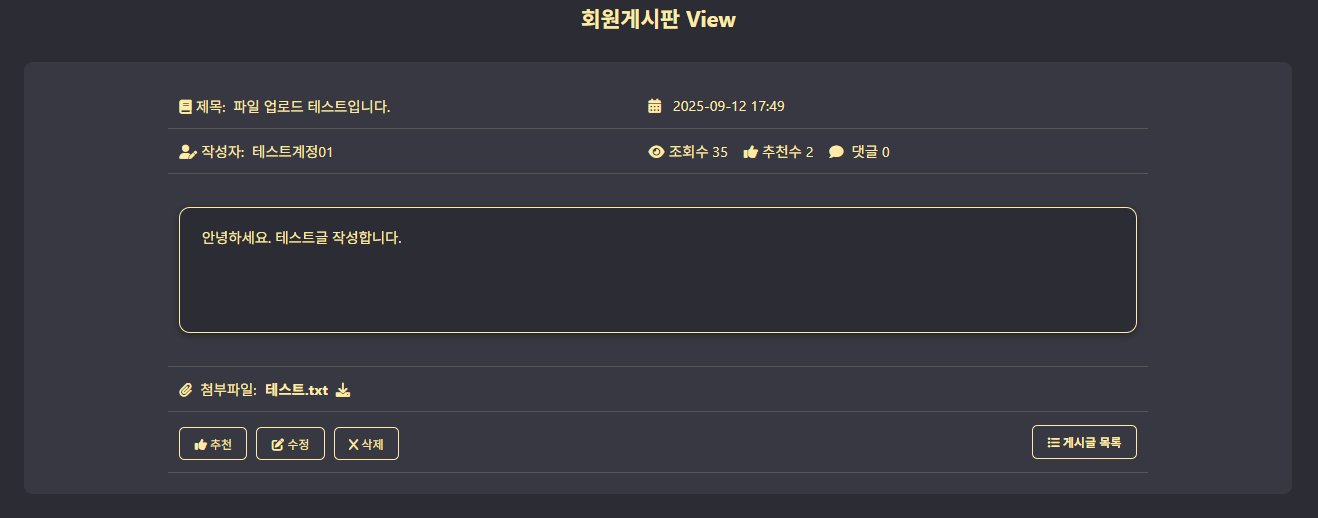The height and width of the screenshot is (518, 1318).
Task: Click the 댓글 0 comment count
Action: [870, 152]
